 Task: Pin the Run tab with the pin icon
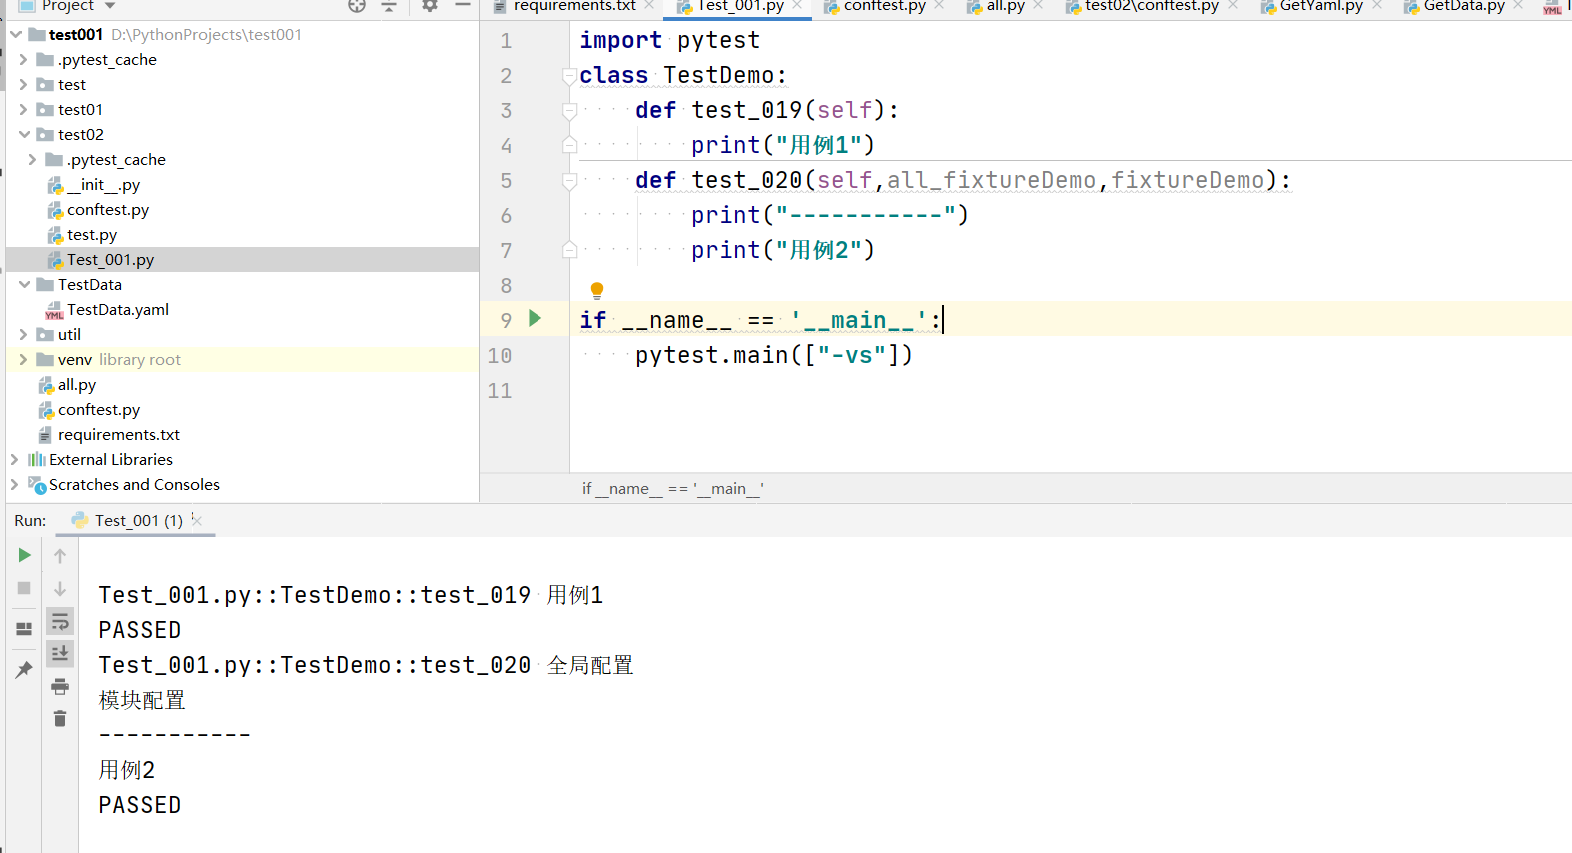(x=24, y=669)
